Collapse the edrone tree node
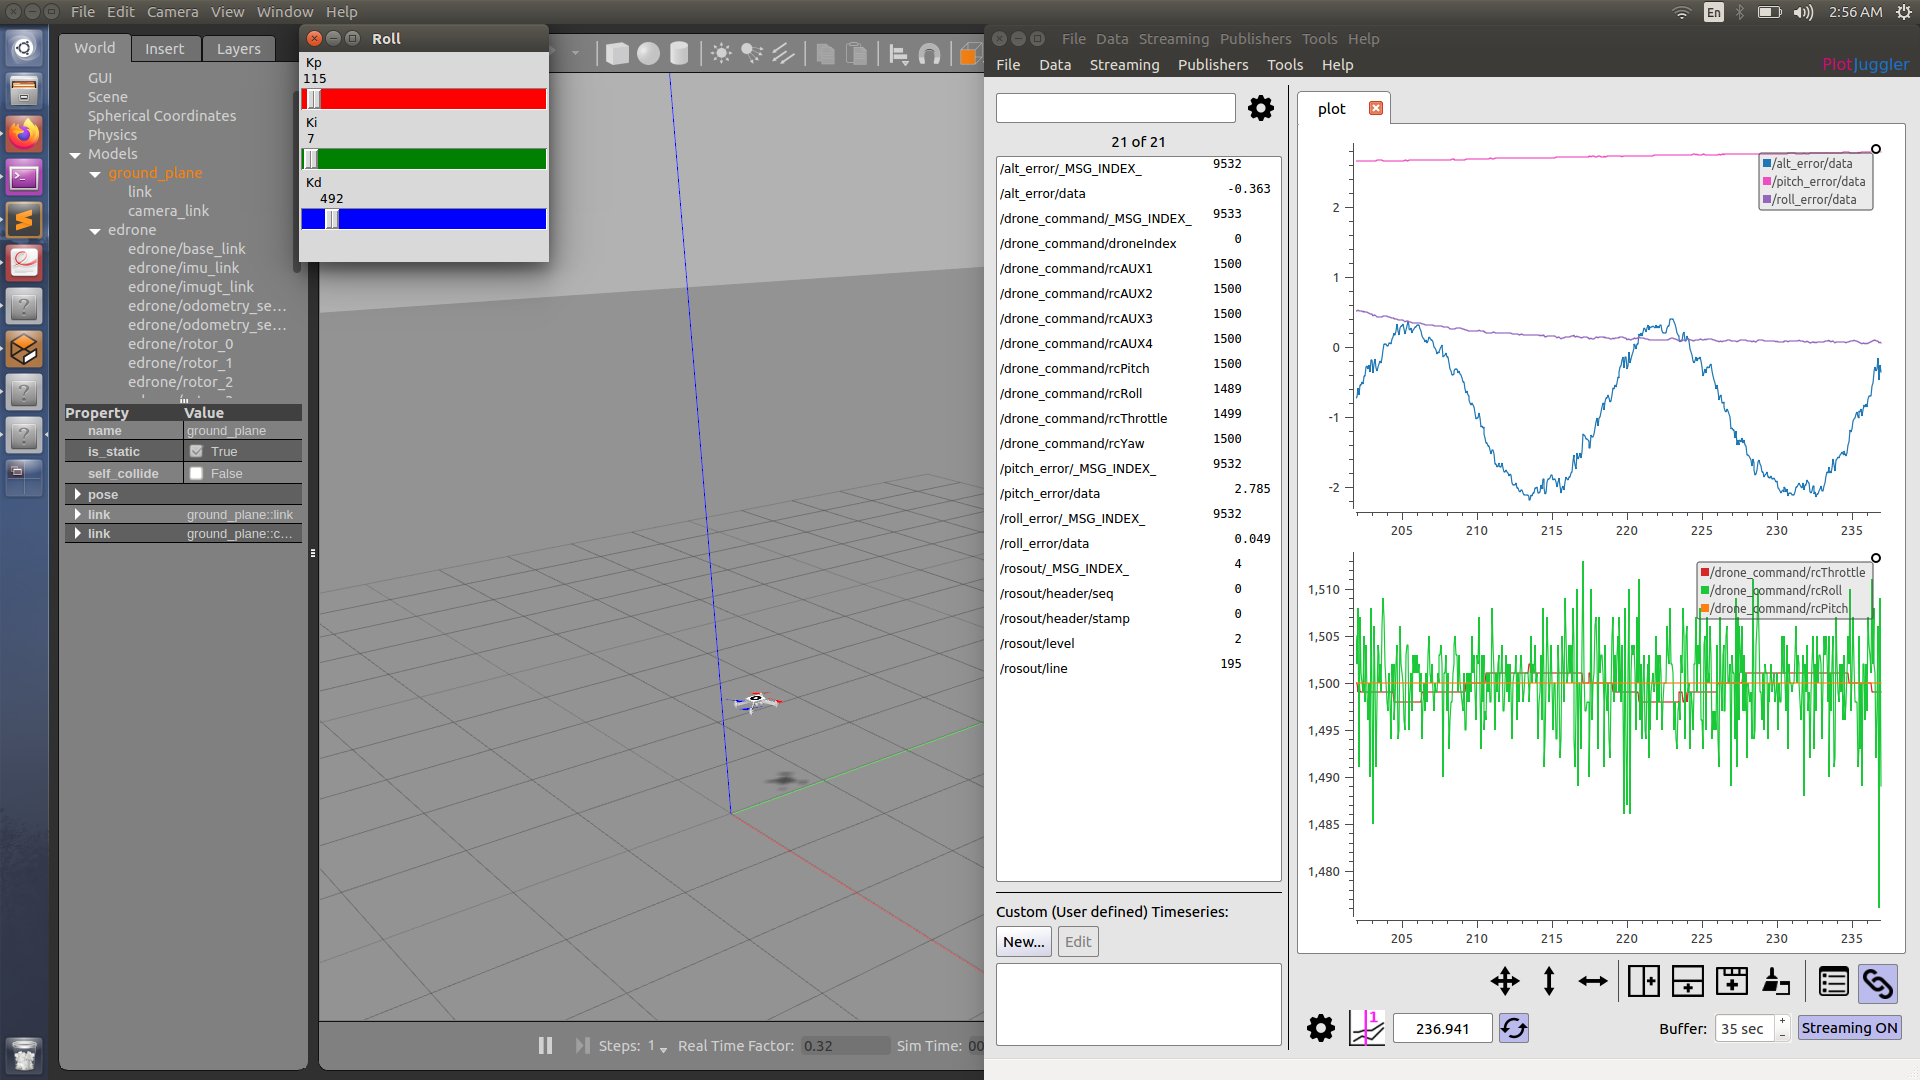 [95, 231]
